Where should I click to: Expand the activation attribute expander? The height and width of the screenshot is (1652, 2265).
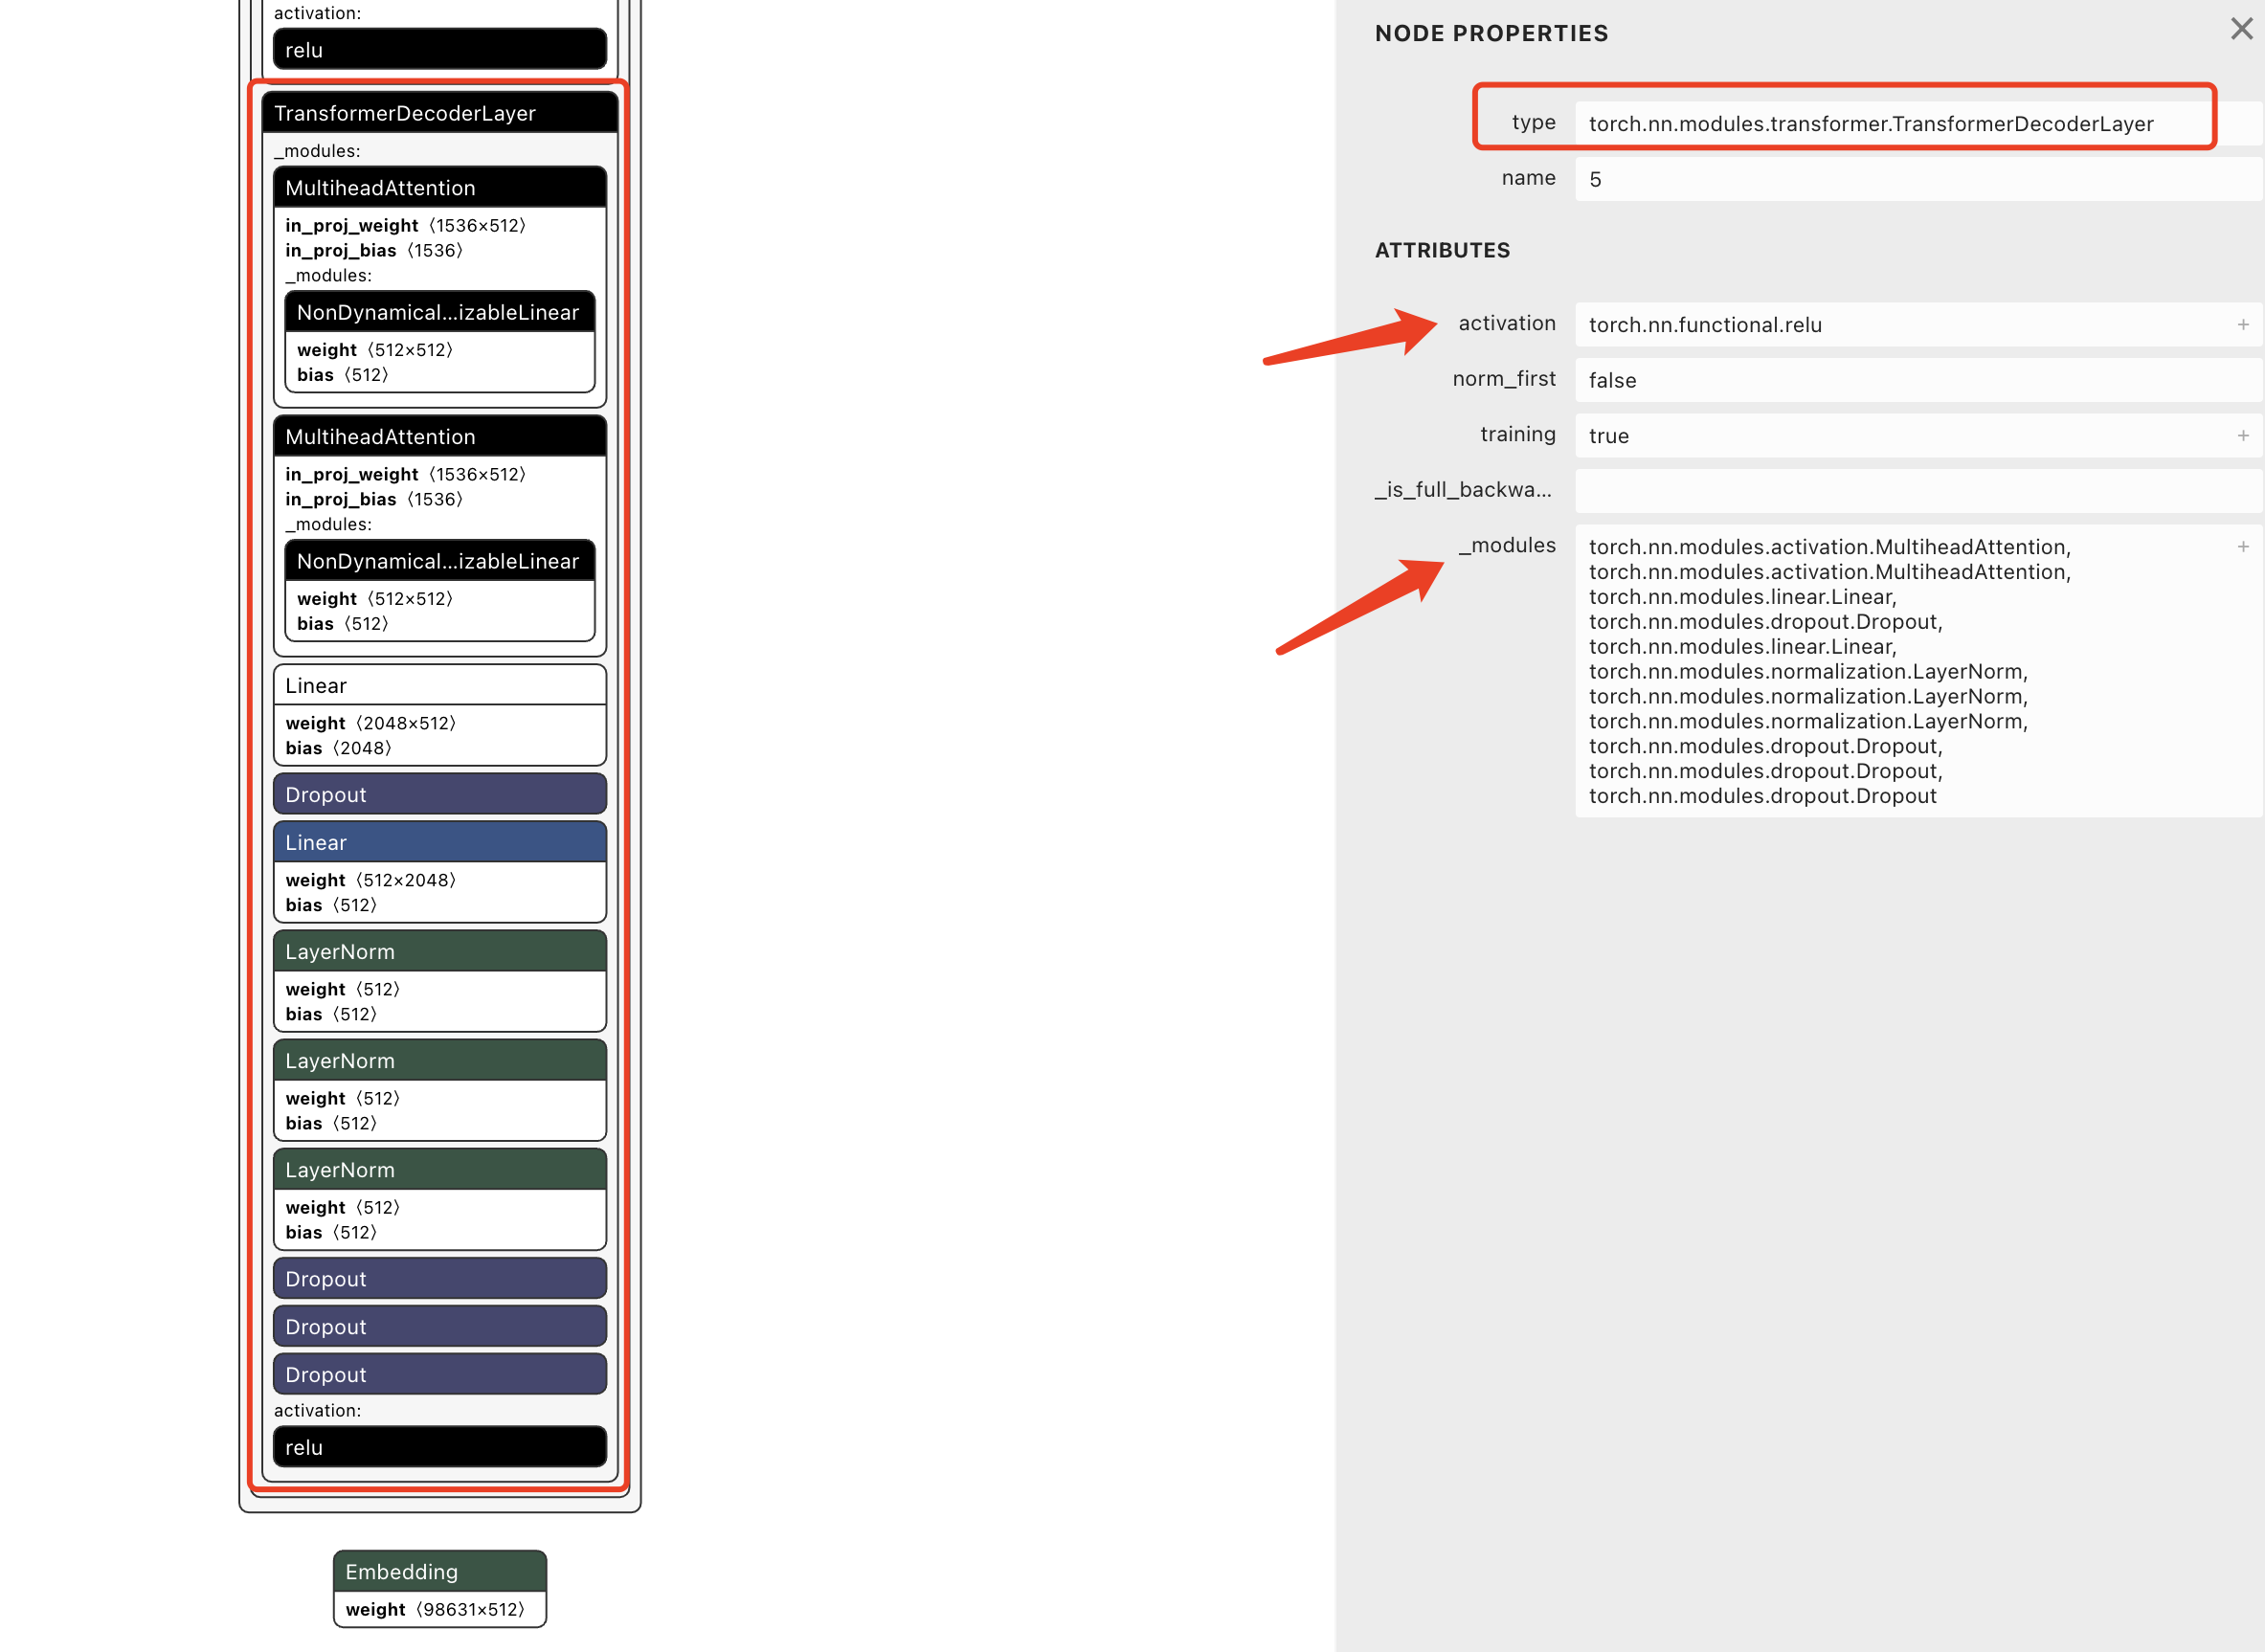(x=2244, y=325)
